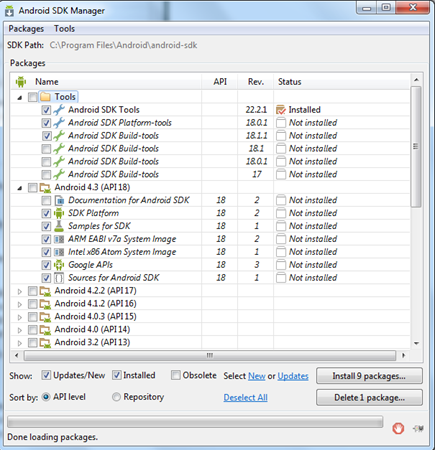The height and width of the screenshot is (450, 435).
Task: Click the log window icon at bottom right
Action: [x=418, y=428]
